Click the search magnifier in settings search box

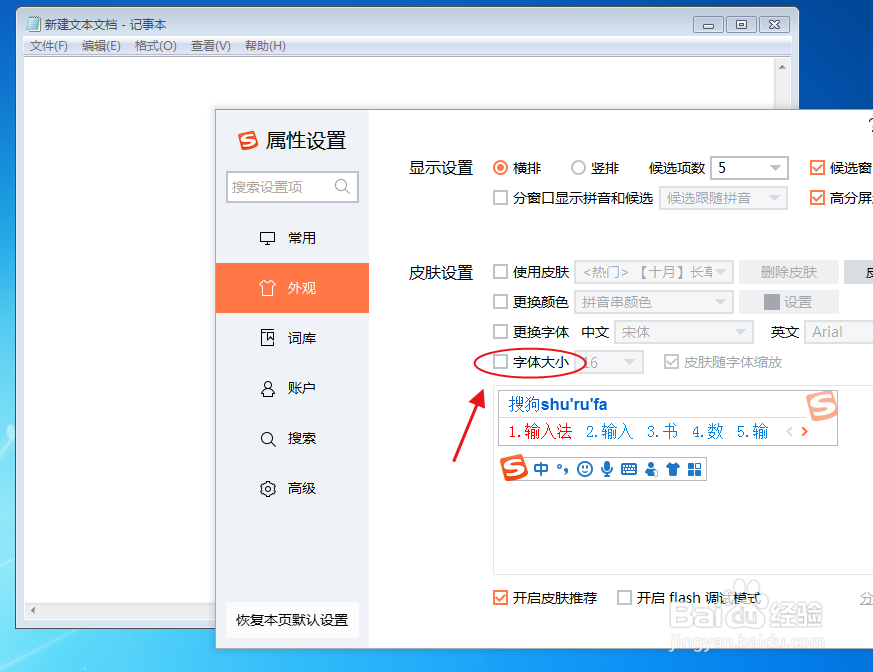tap(342, 187)
